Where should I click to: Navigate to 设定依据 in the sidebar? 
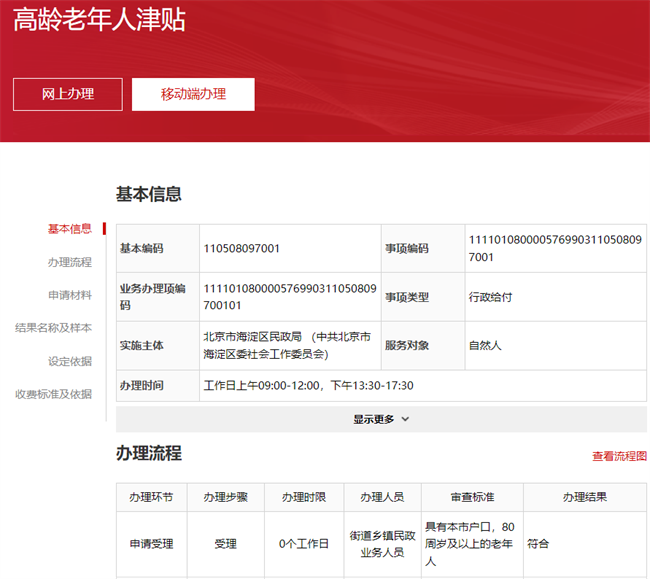[70, 361]
